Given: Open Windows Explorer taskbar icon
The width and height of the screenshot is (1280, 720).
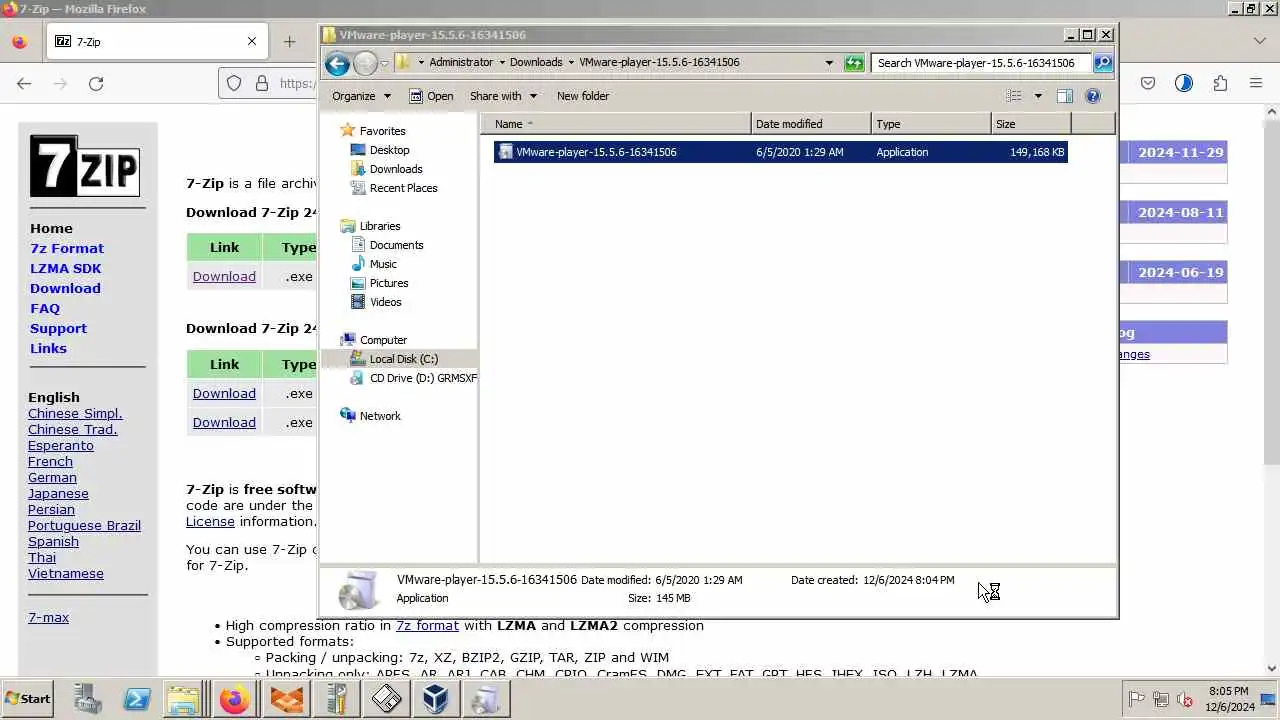Looking at the screenshot, I should (184, 699).
